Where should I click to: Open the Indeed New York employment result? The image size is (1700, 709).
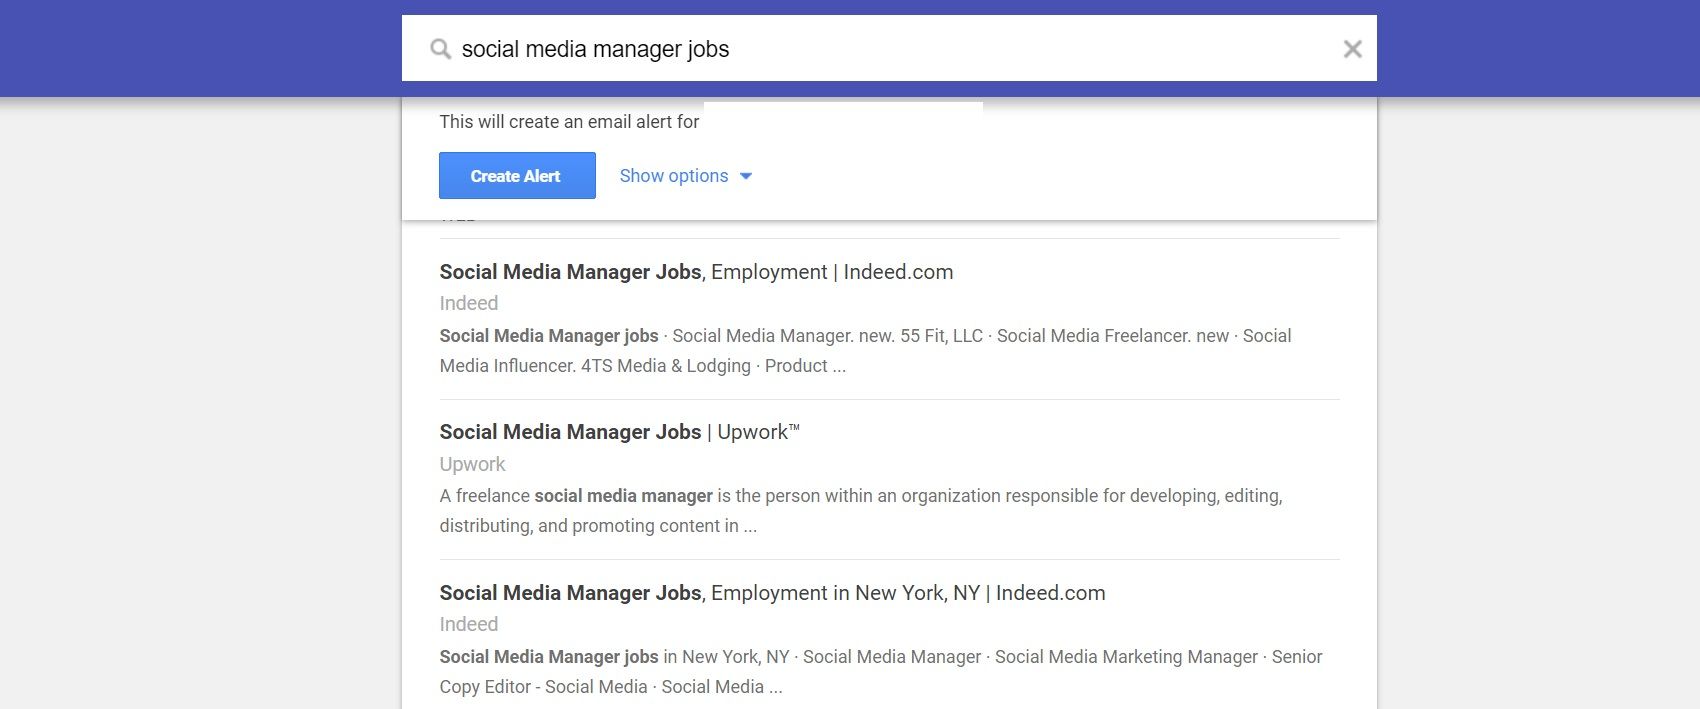771,592
